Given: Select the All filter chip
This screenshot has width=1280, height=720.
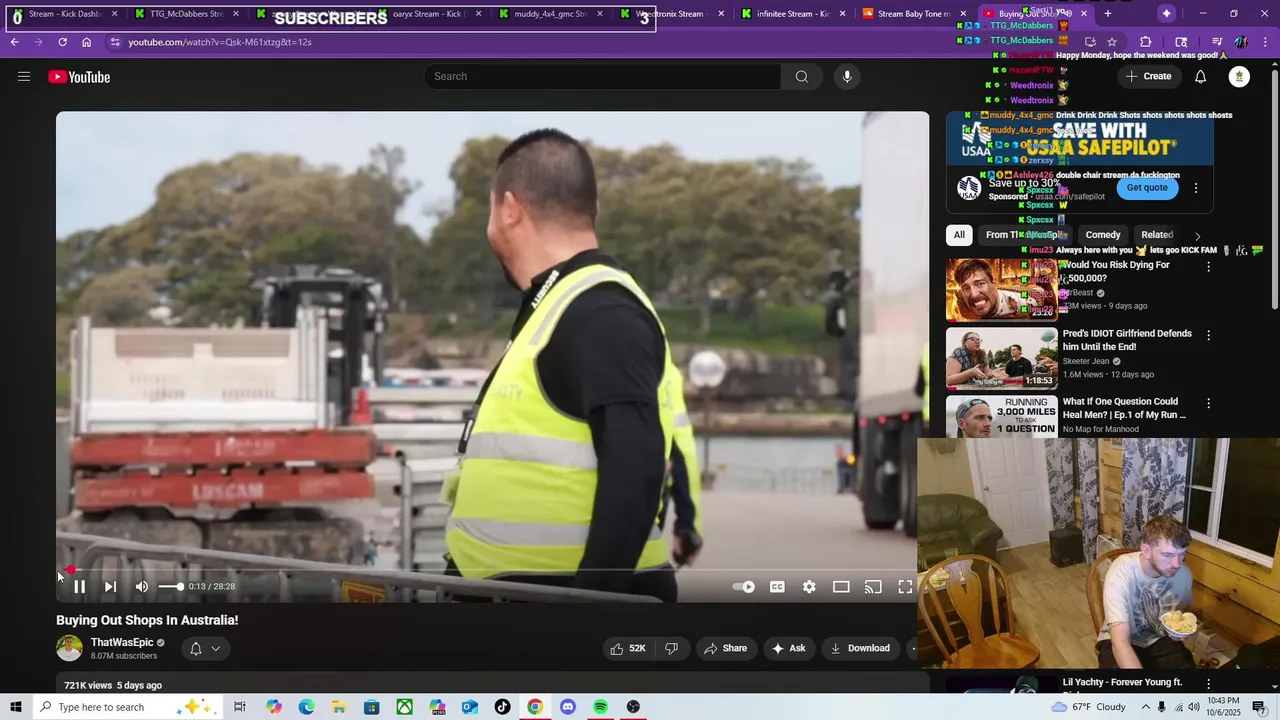Looking at the screenshot, I should pyautogui.click(x=959, y=235).
